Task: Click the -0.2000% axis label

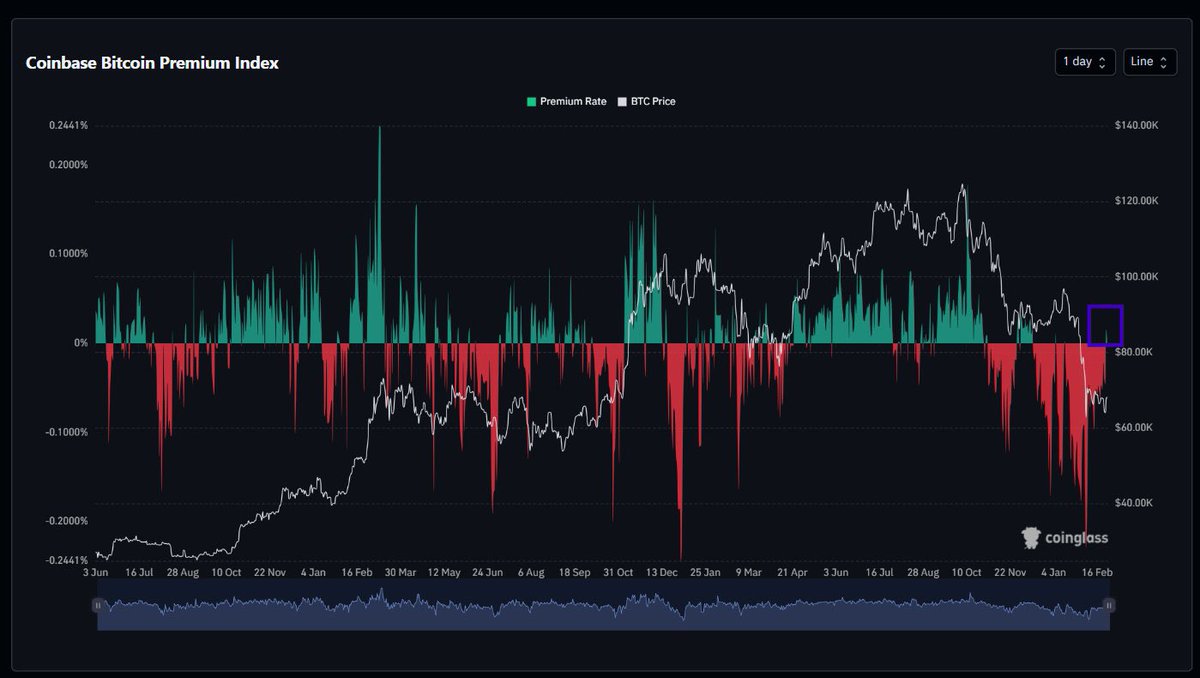Action: [x=67, y=521]
